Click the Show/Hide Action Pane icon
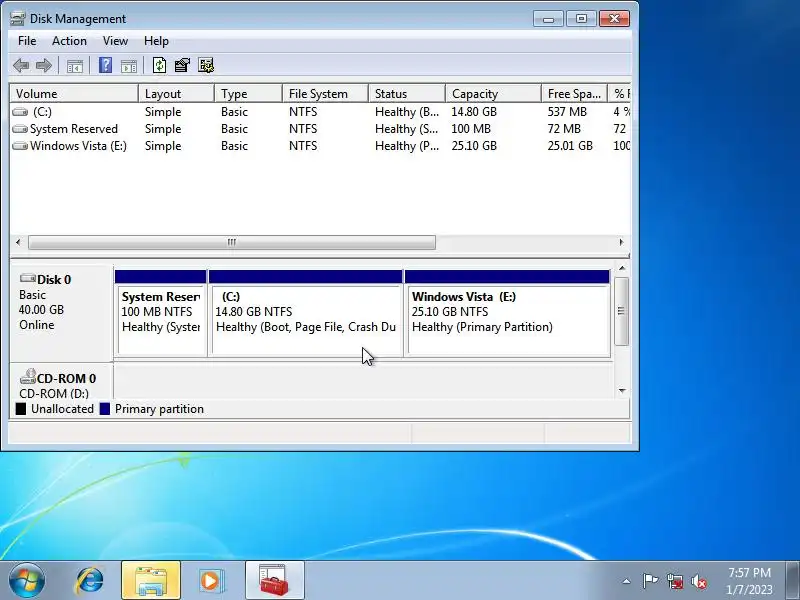The height and width of the screenshot is (600, 800). click(x=129, y=66)
